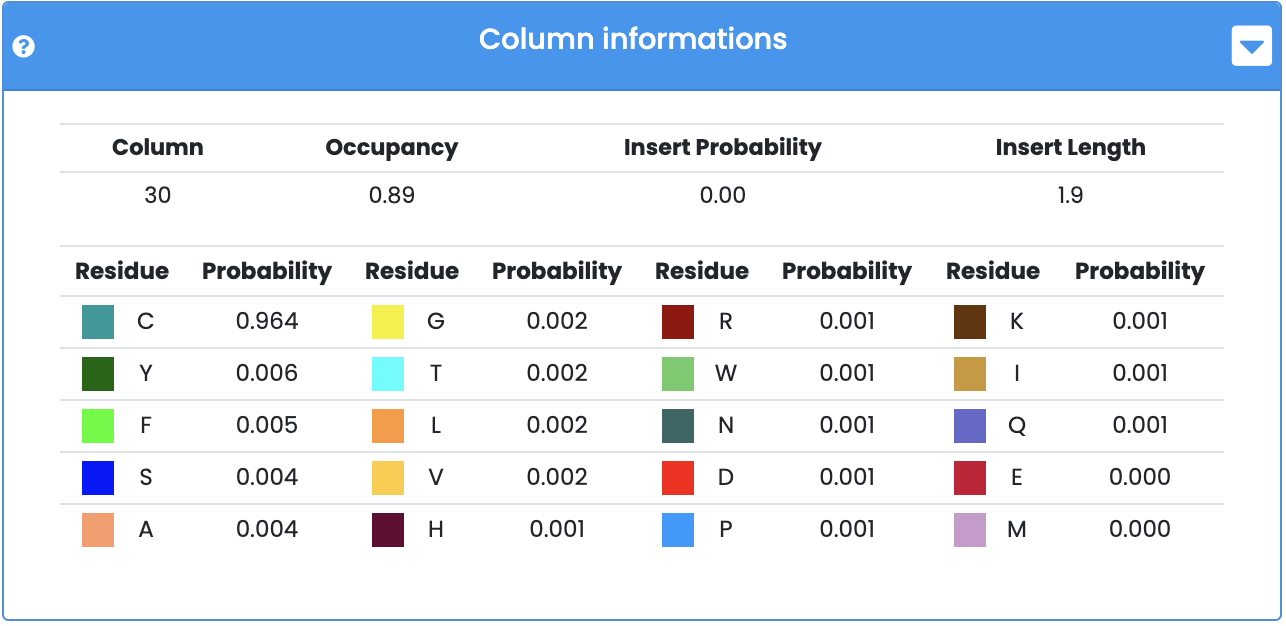Click the Insert Probability header

pyautogui.click(x=722, y=148)
